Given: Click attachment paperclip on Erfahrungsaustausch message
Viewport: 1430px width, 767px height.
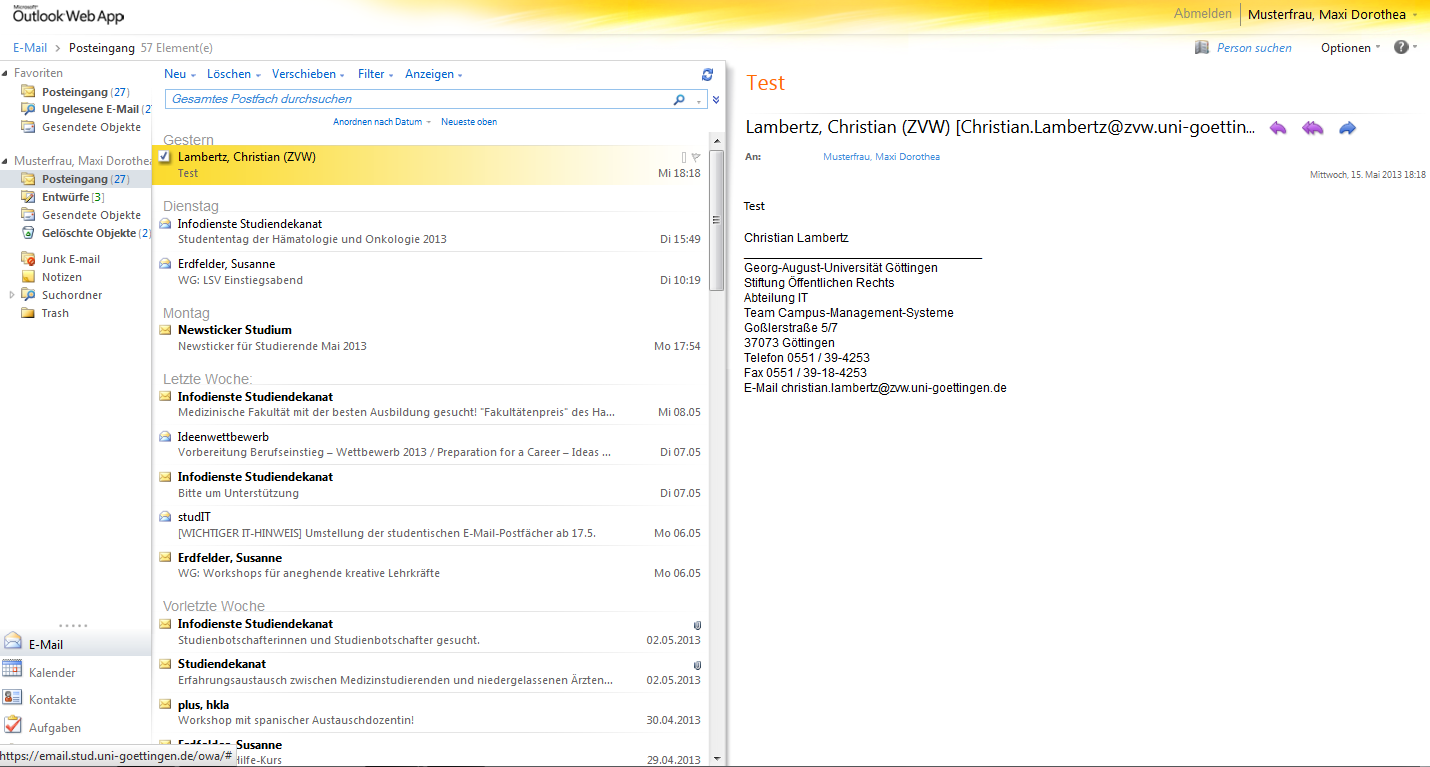Looking at the screenshot, I should [x=697, y=665].
